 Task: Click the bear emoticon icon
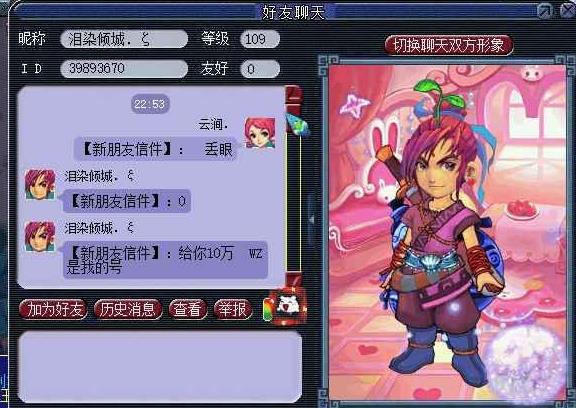[x=288, y=307]
